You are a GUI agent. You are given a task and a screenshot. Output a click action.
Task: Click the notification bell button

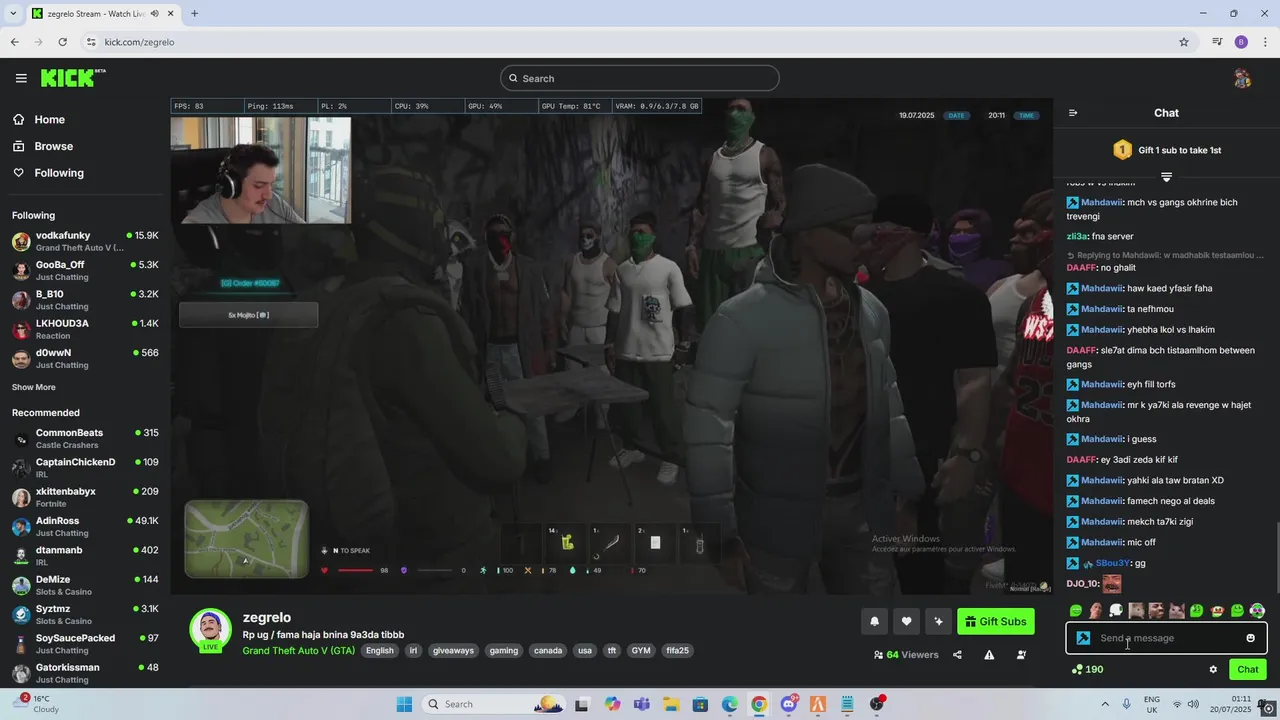pos(874,621)
